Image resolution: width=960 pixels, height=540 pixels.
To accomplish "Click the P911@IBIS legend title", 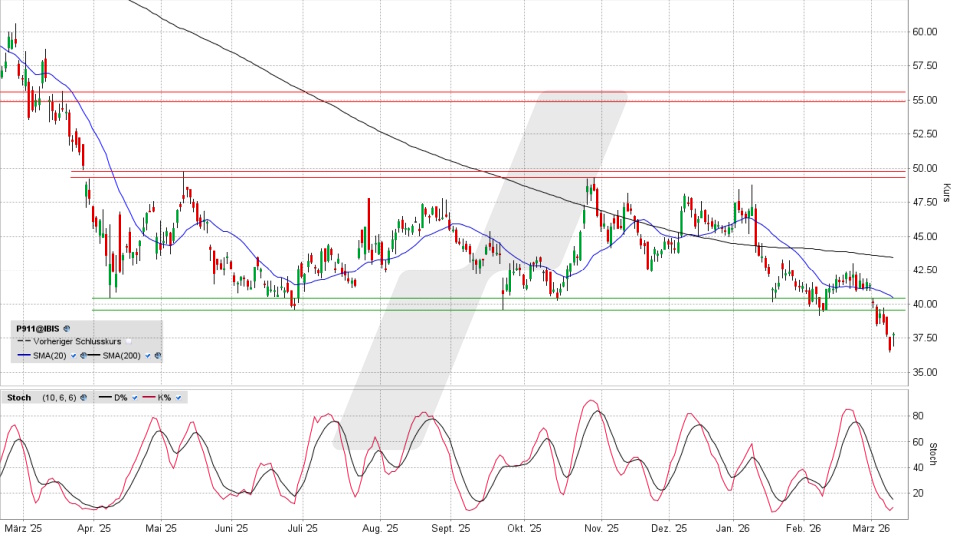I will 37,328.
